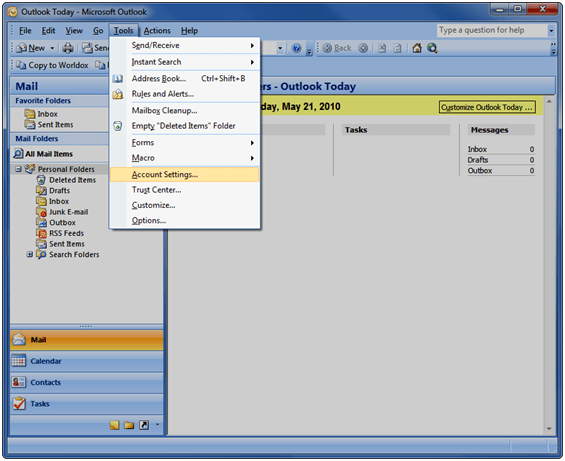Click the Outlook Today scrollbar up arrow
This screenshot has height=461, width=565.
(549, 102)
